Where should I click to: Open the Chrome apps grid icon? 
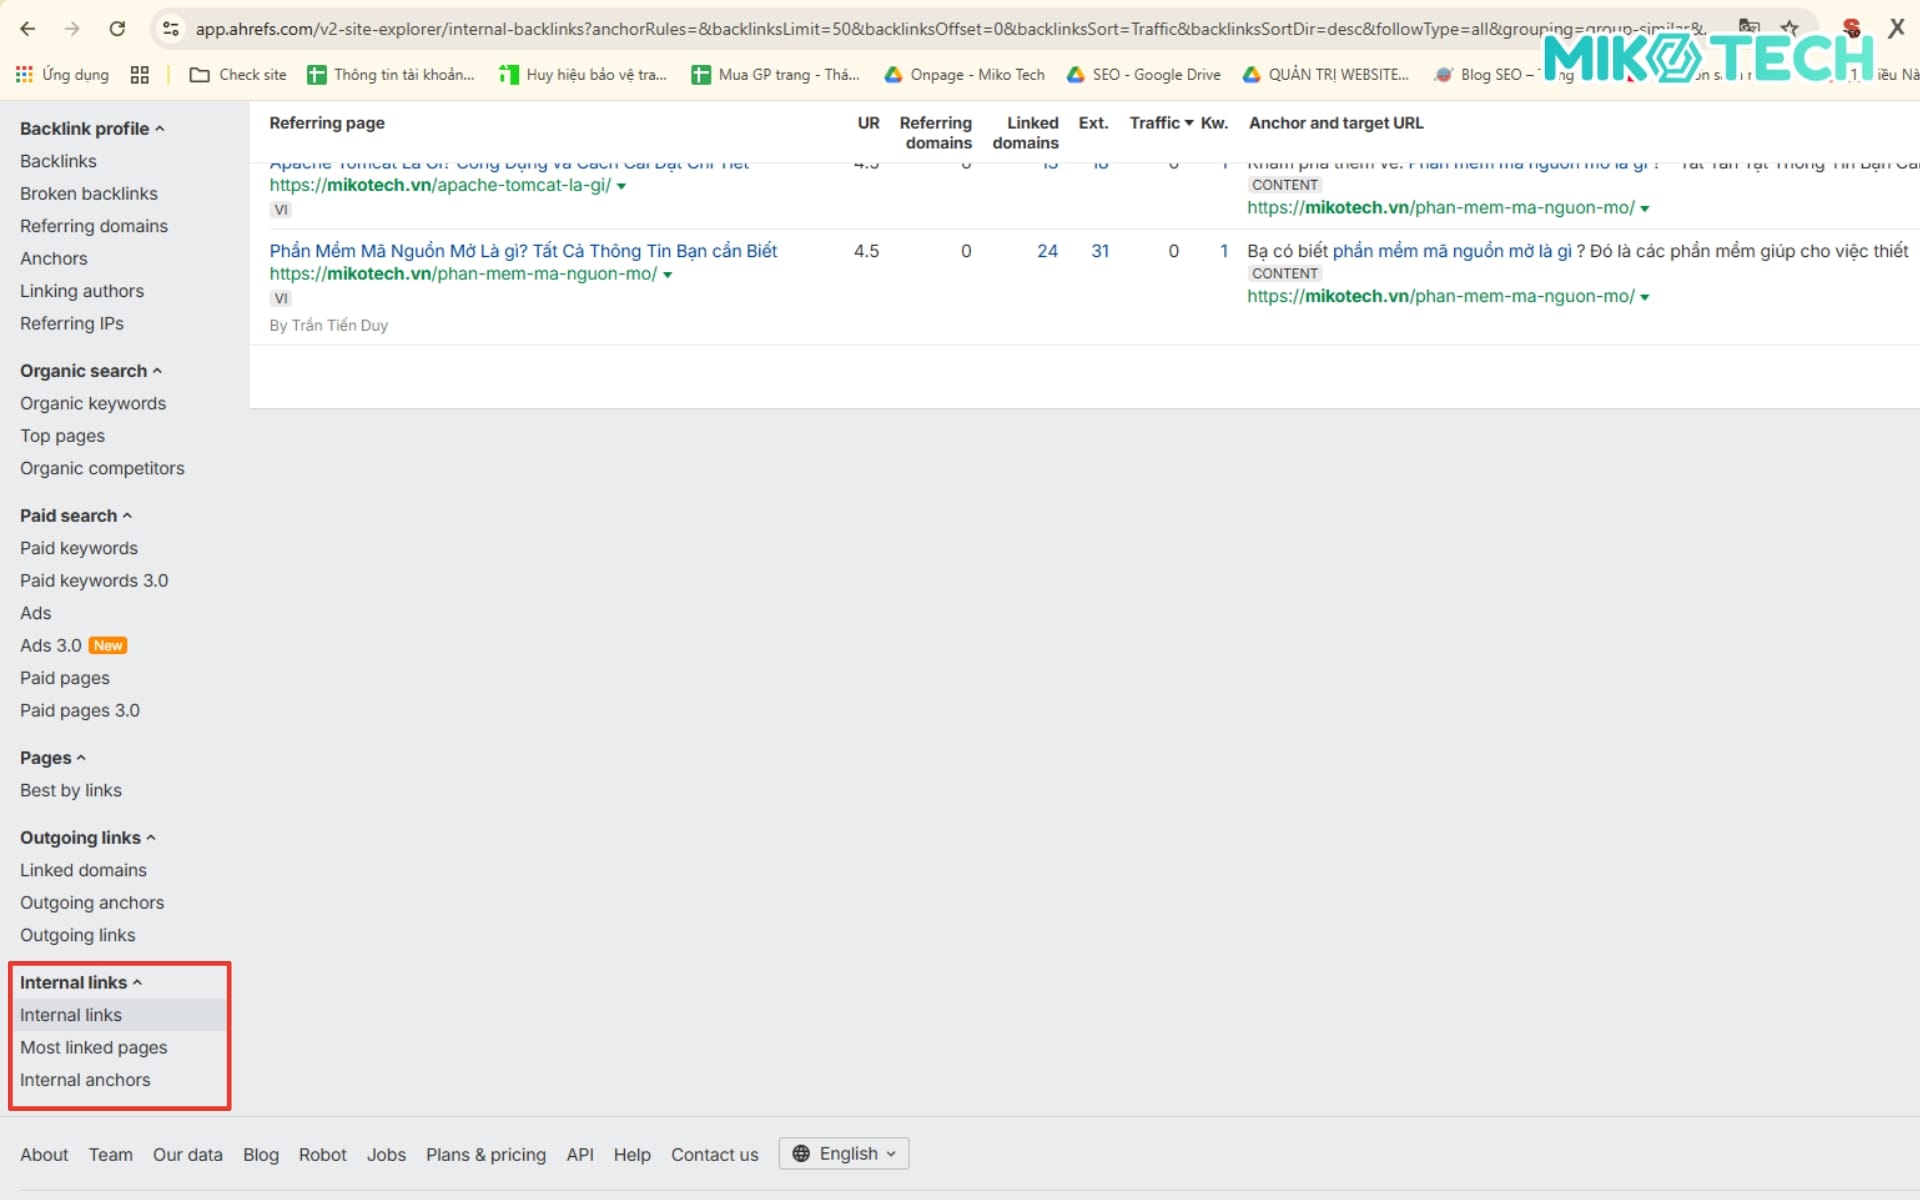tap(140, 75)
